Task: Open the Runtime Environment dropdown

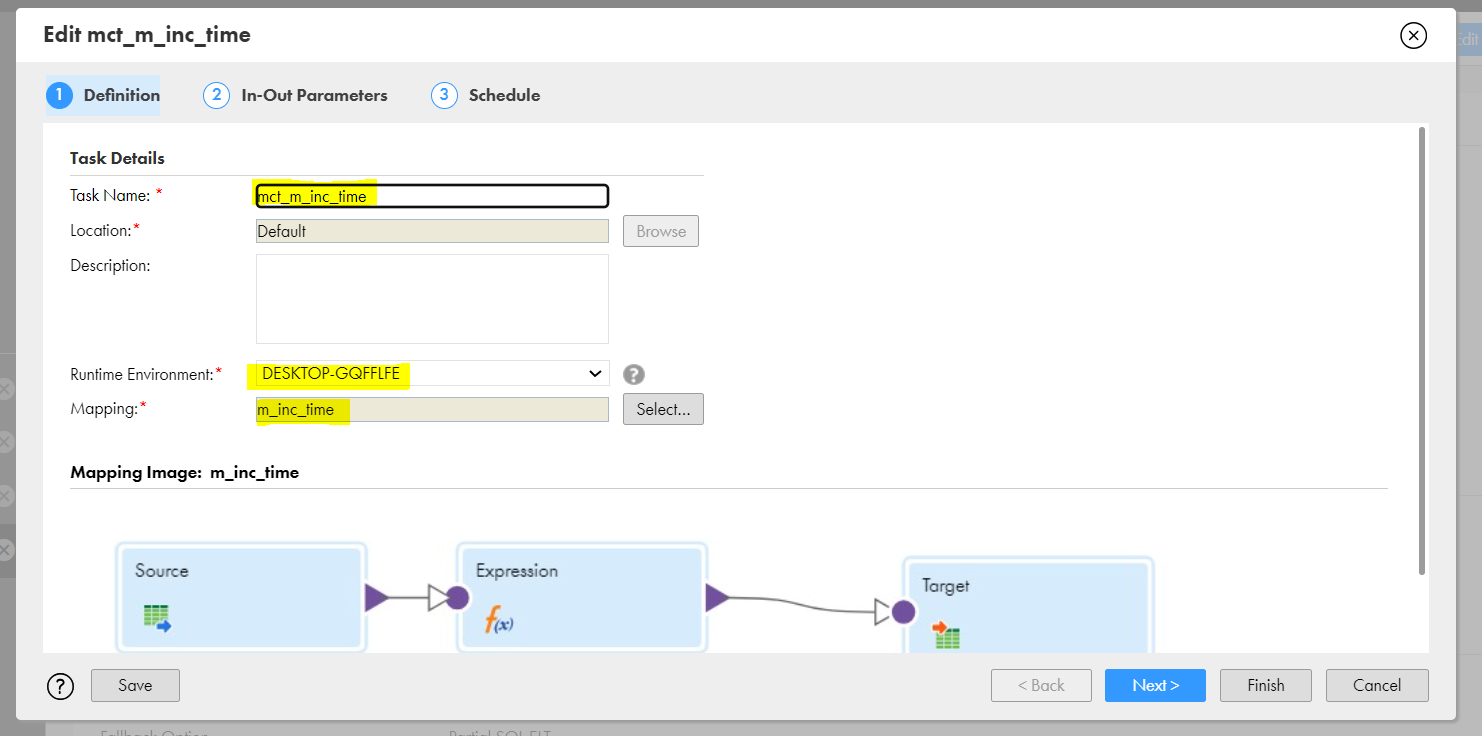Action: click(x=432, y=374)
